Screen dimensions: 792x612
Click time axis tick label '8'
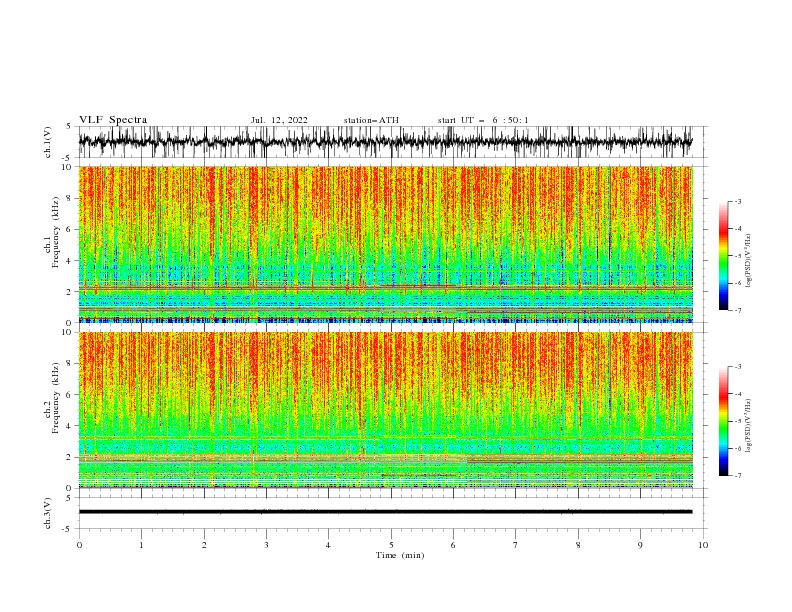578,545
